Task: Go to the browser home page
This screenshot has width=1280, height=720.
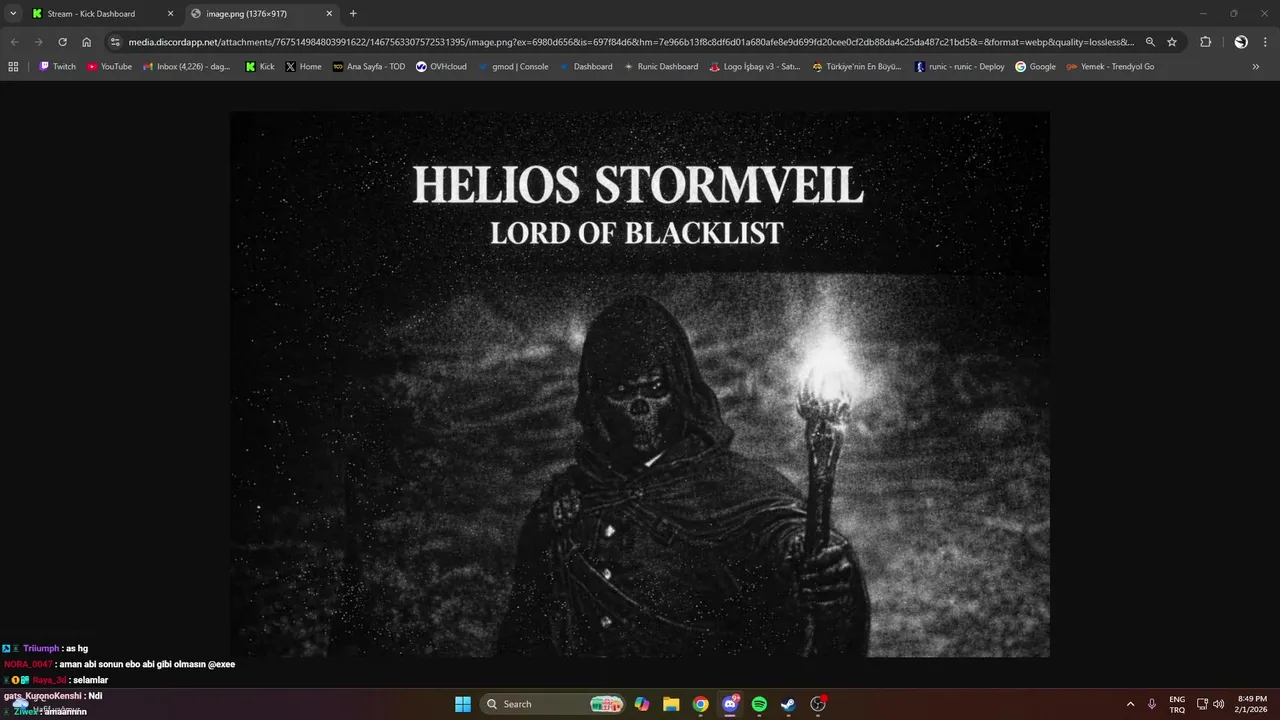Action: click(x=87, y=42)
